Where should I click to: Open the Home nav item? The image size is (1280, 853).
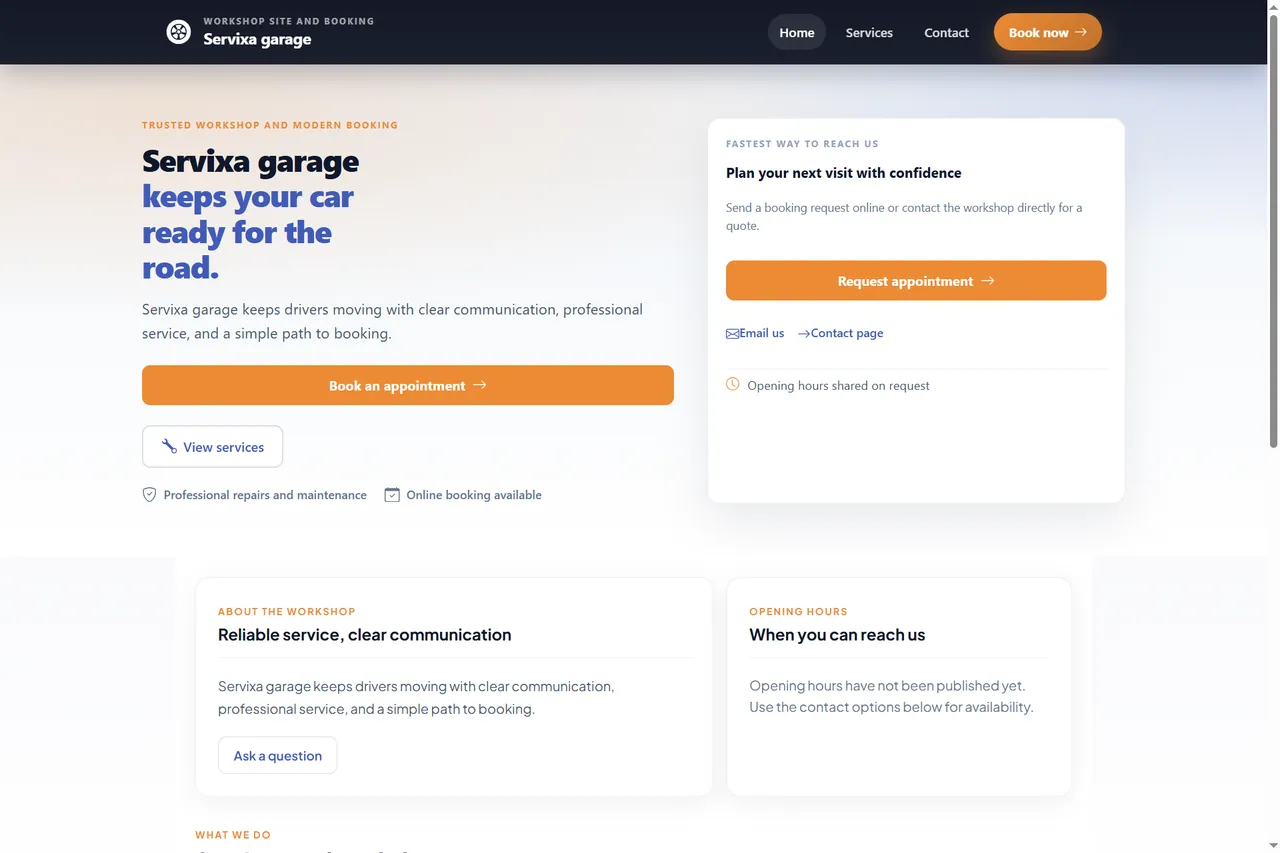[797, 32]
